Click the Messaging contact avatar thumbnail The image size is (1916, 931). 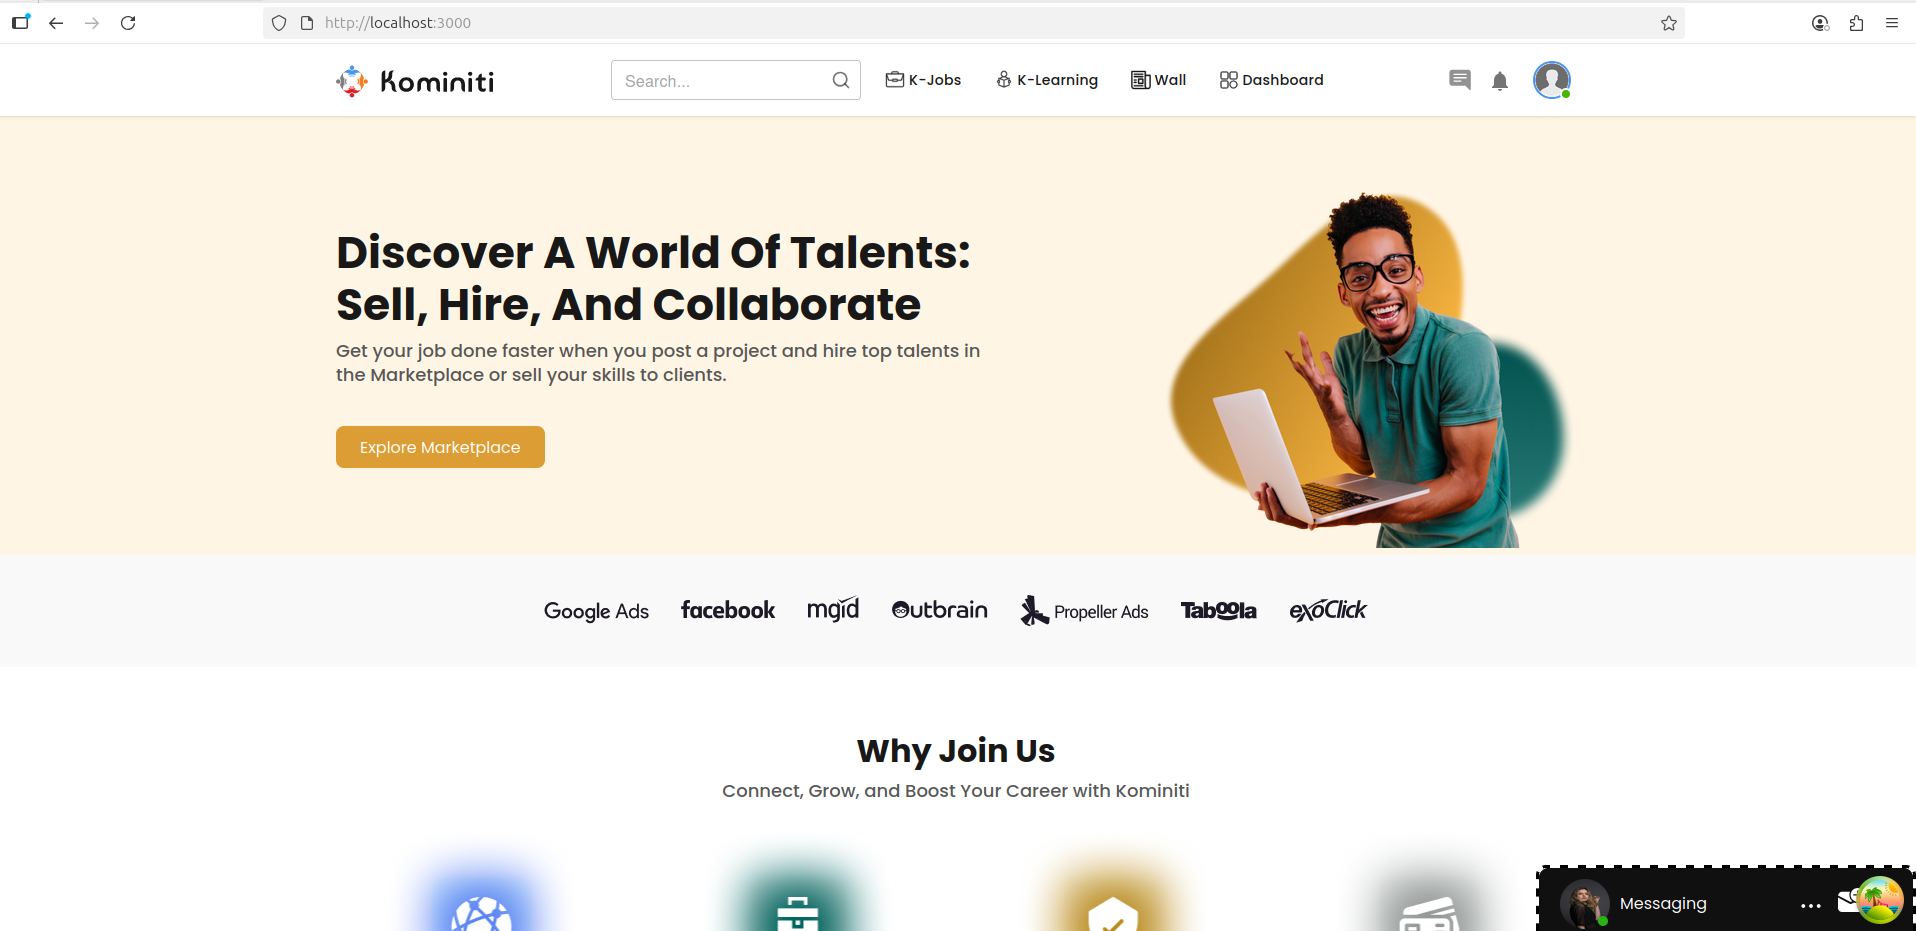[x=1585, y=904]
